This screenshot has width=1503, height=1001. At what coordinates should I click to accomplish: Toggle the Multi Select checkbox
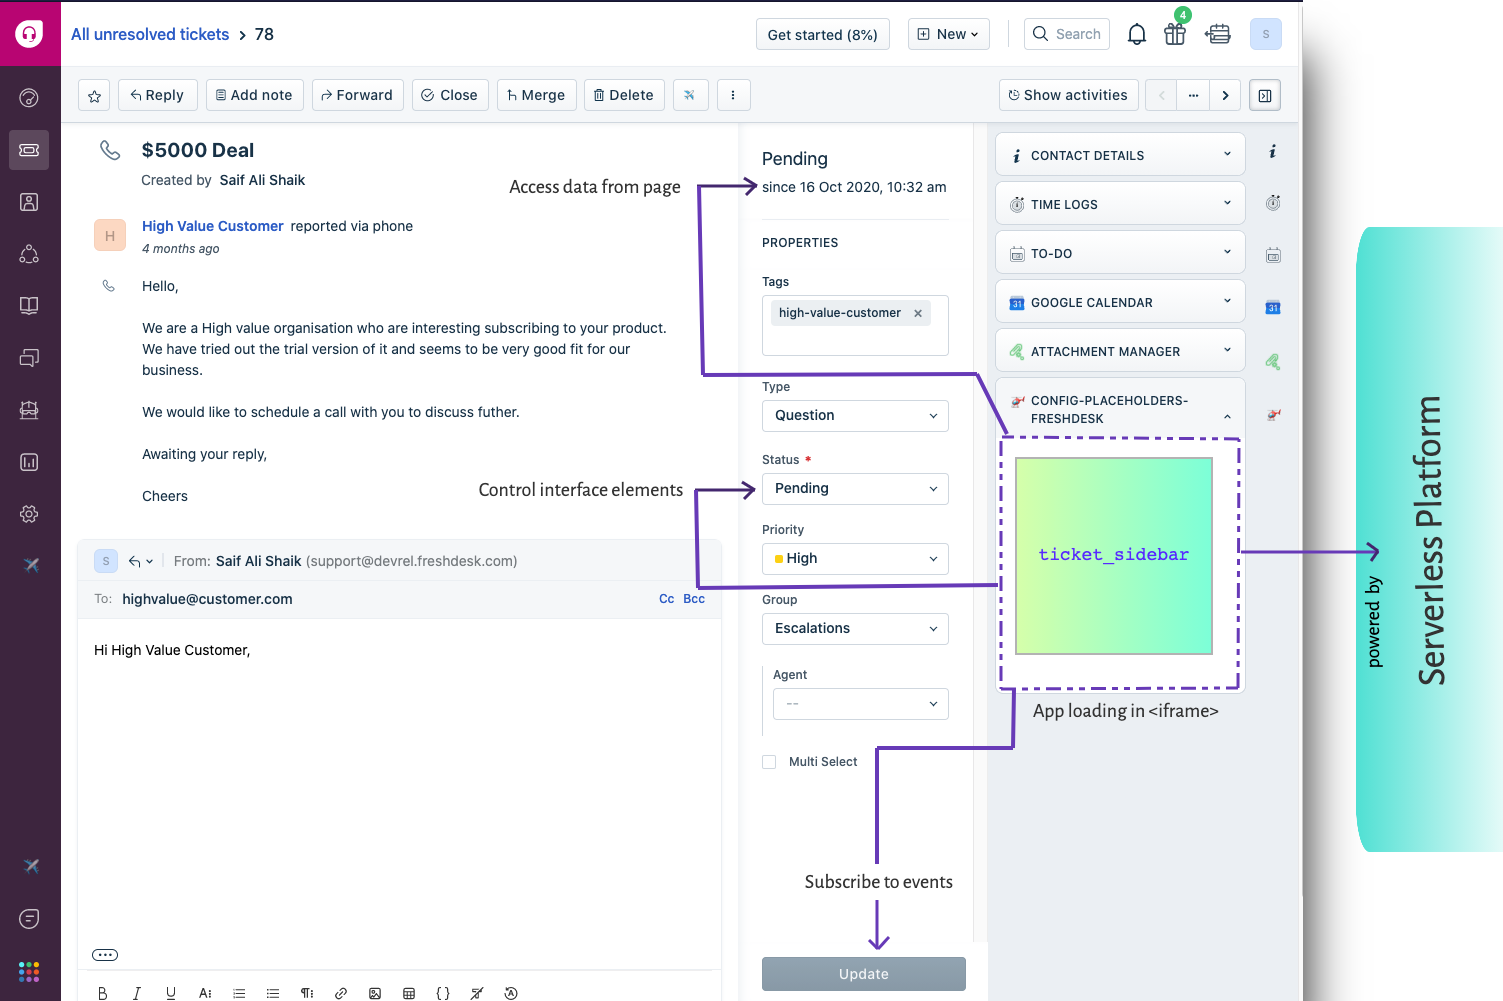768,761
